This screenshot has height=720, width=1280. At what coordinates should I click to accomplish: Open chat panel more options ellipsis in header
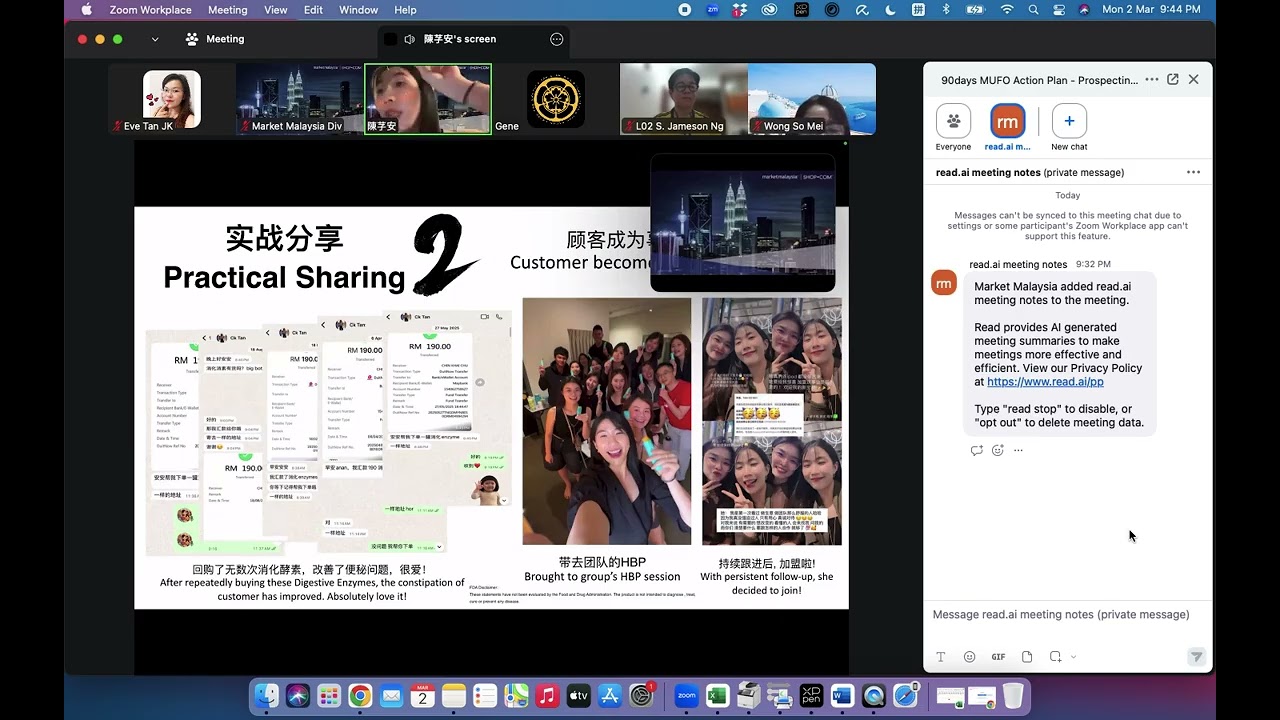click(x=1152, y=79)
